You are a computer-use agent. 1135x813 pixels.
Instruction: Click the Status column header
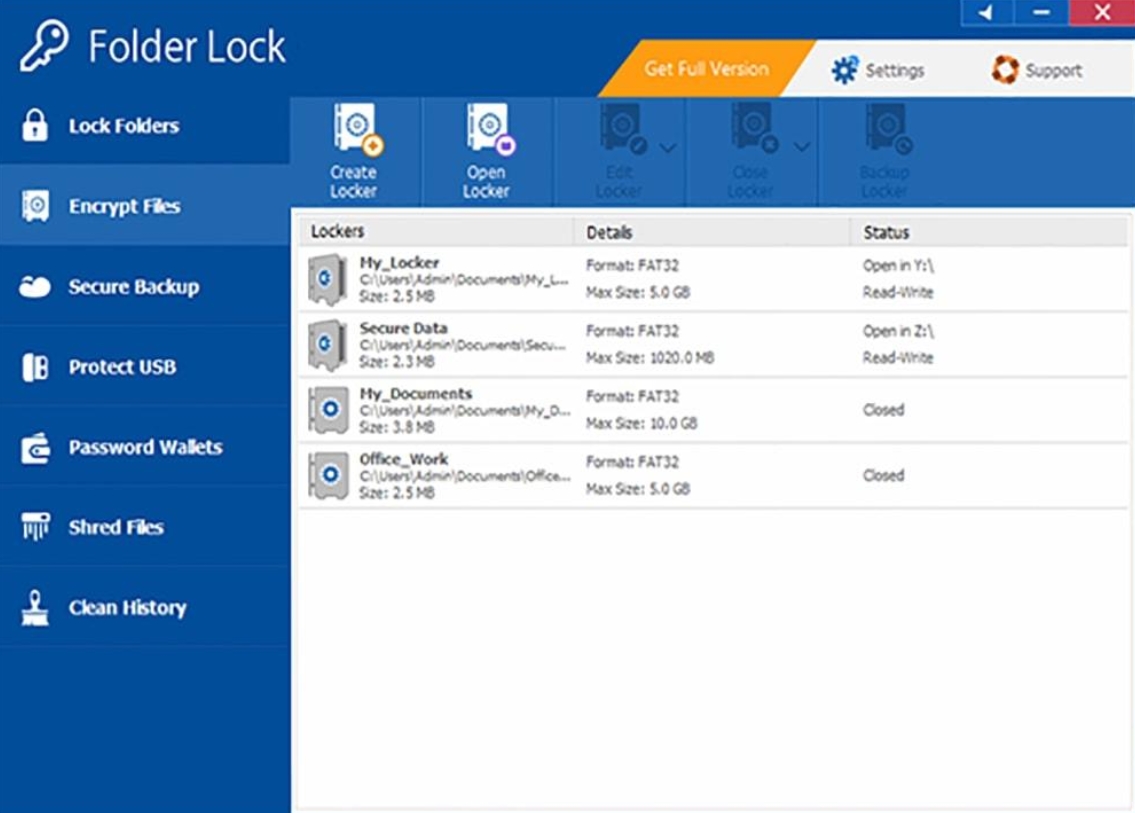[989, 232]
